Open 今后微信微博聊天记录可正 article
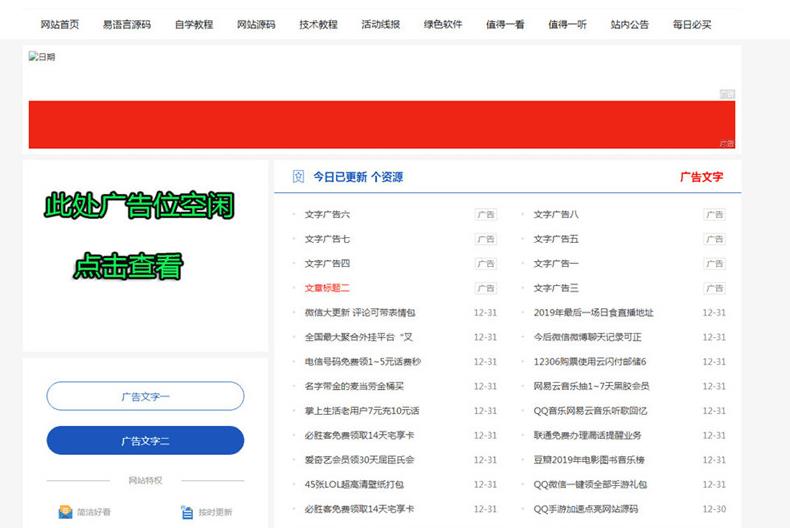The image size is (790, 528). click(587, 337)
